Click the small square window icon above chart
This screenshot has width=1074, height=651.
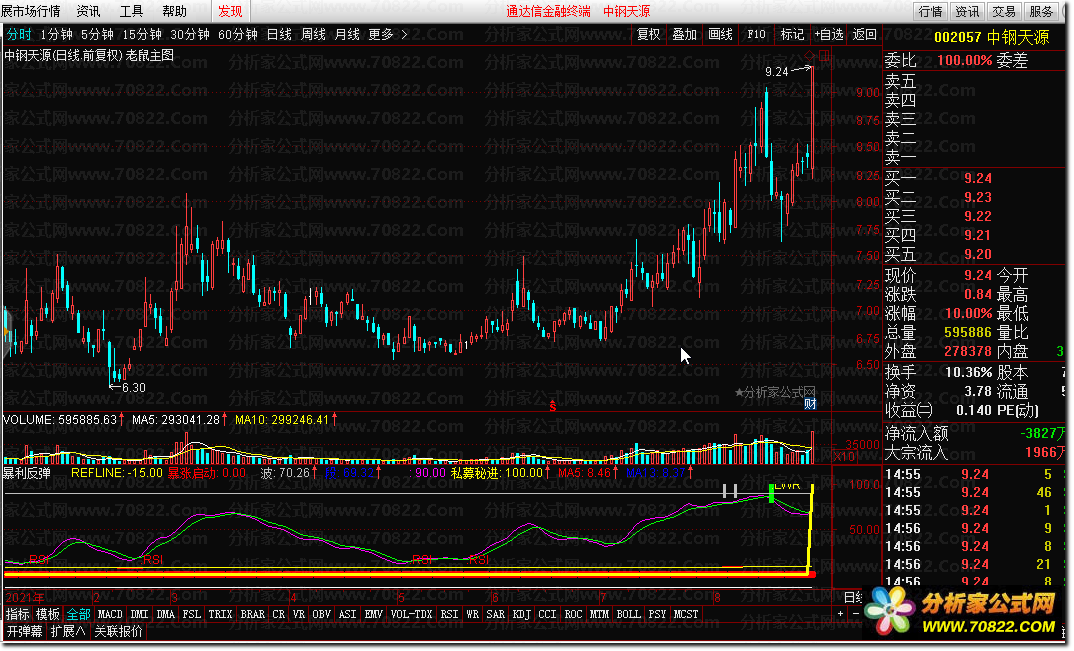[x=824, y=56]
